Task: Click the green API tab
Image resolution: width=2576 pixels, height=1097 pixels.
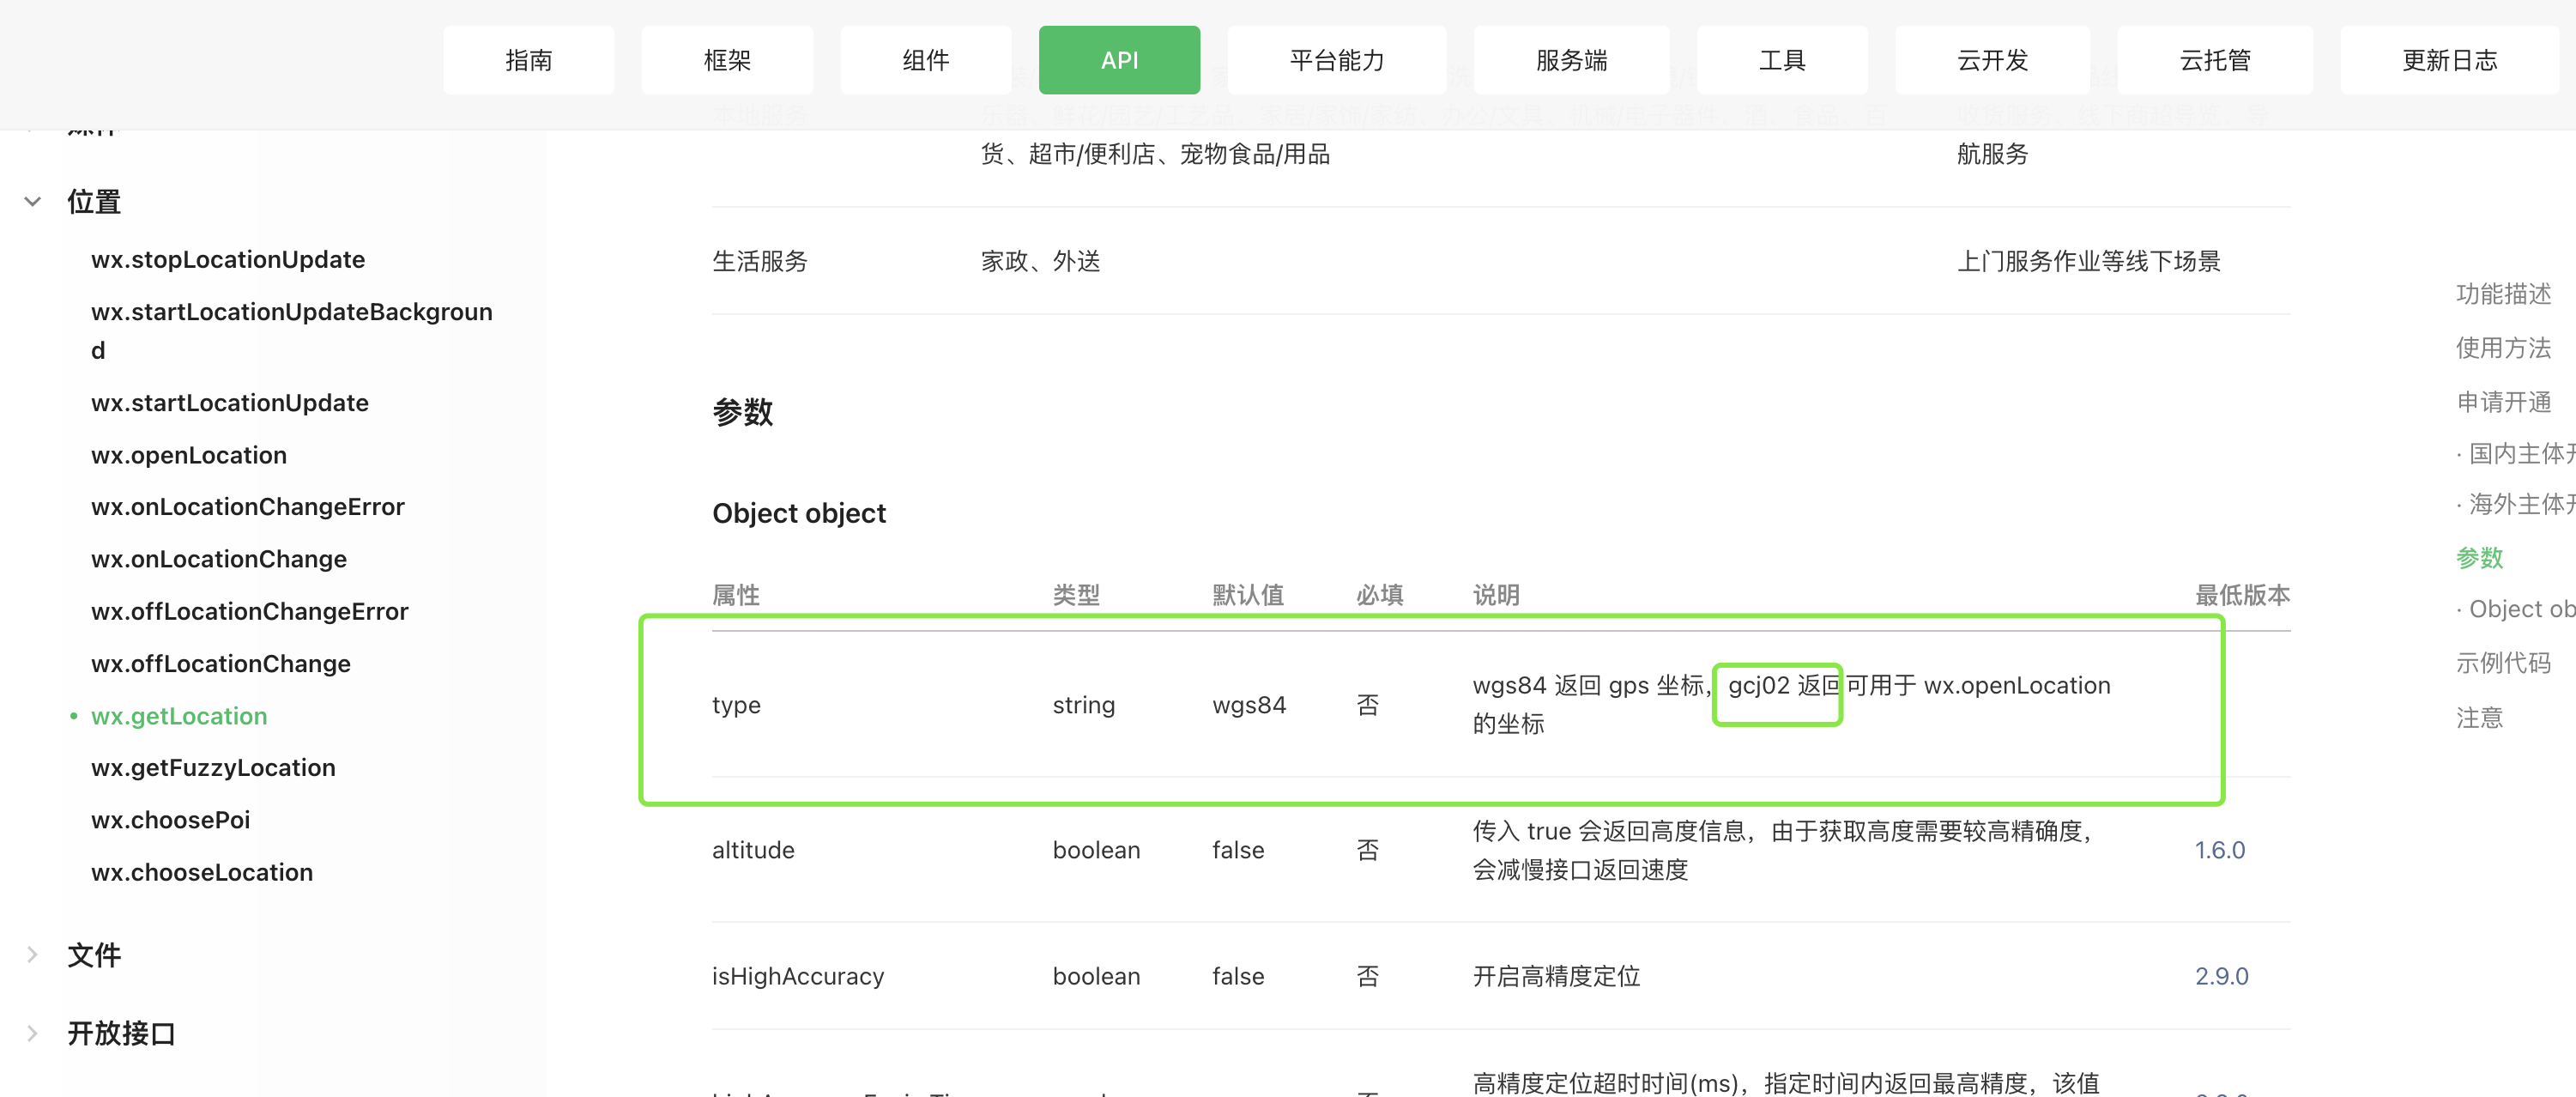Action: [1119, 61]
